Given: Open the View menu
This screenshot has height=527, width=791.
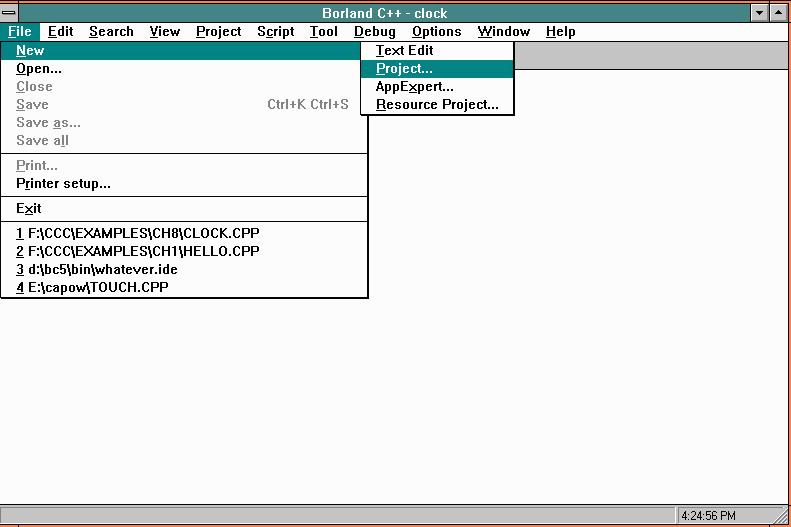Looking at the screenshot, I should point(164,32).
